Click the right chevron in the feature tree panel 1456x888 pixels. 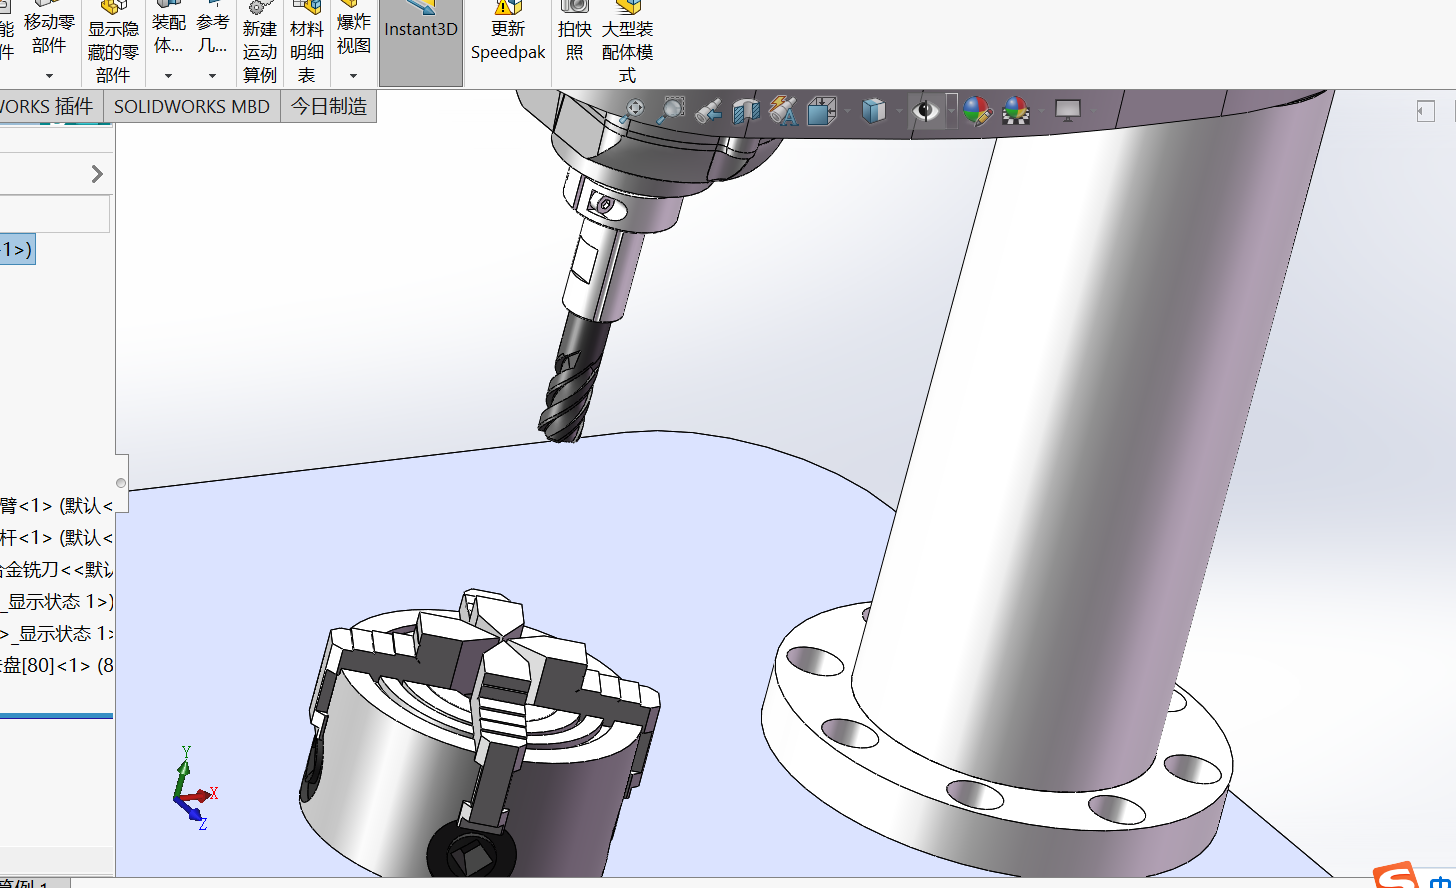pos(97,174)
